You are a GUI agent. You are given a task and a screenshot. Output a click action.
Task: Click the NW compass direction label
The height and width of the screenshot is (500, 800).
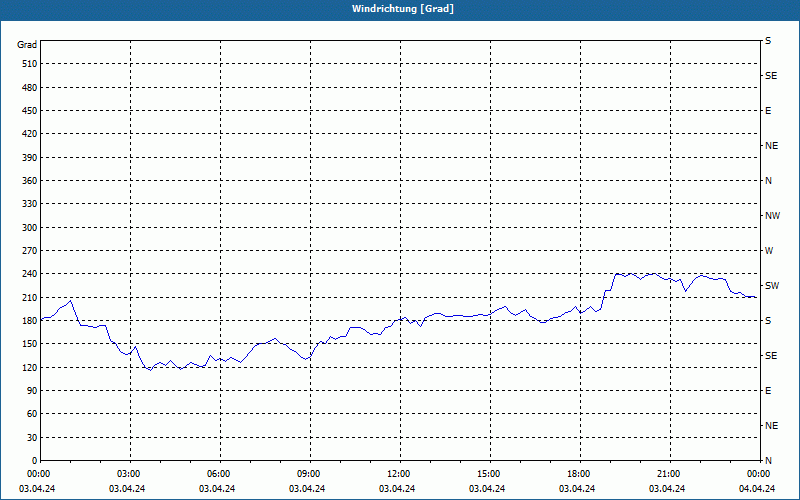coord(772,216)
